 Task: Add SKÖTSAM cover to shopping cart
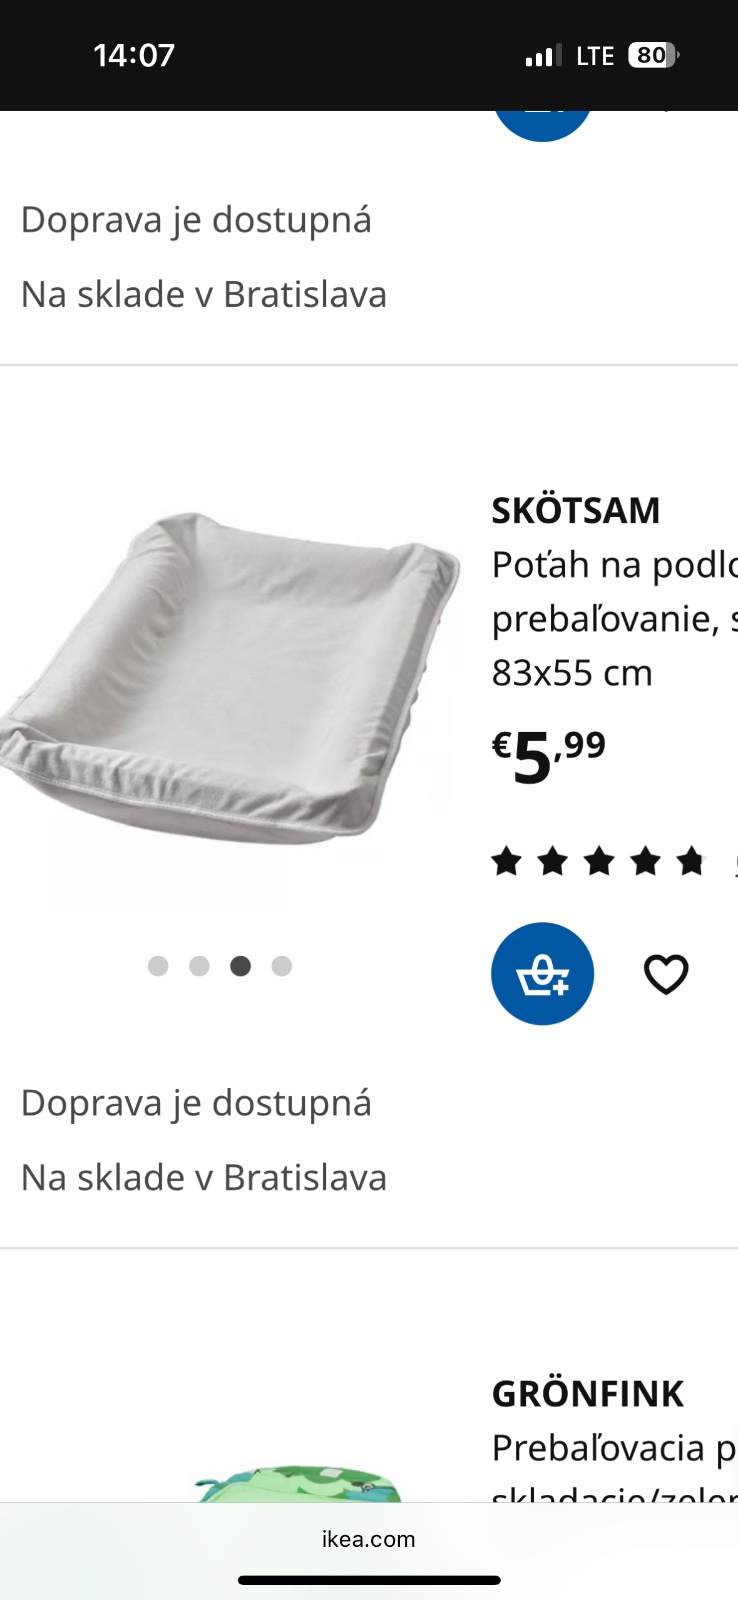(542, 973)
